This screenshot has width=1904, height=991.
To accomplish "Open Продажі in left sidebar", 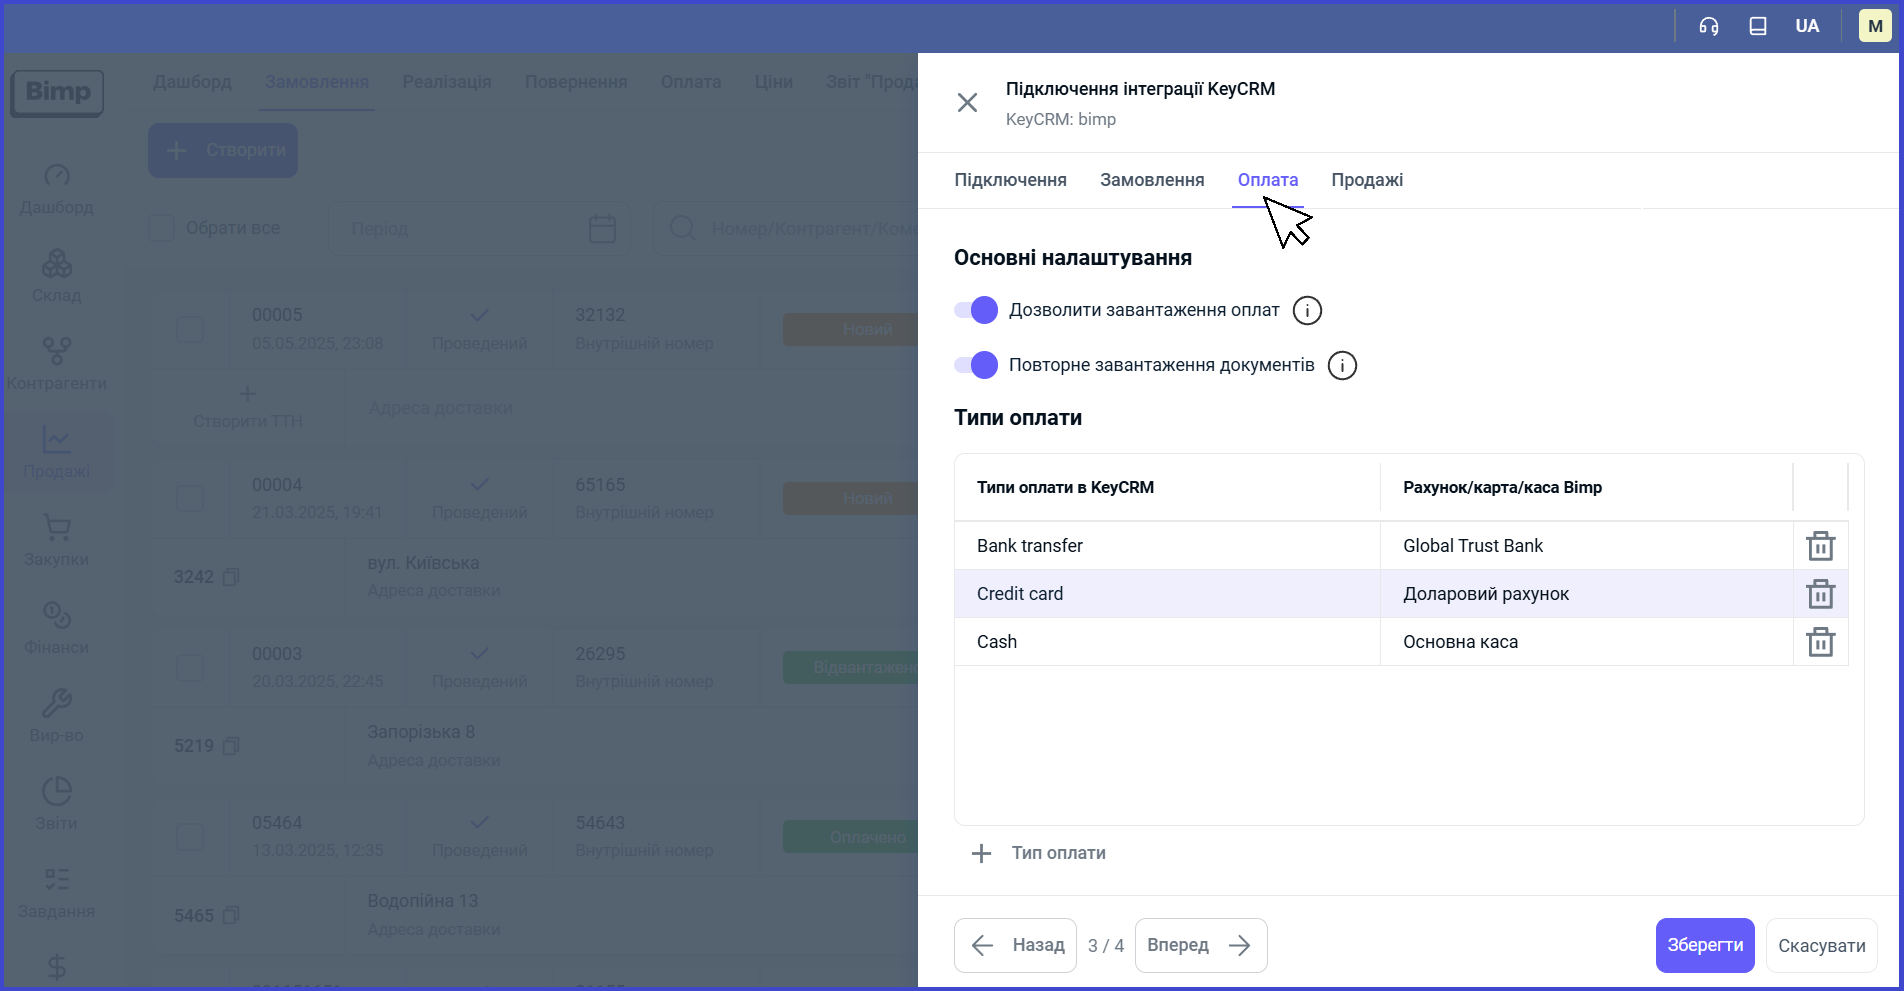I will [57, 453].
